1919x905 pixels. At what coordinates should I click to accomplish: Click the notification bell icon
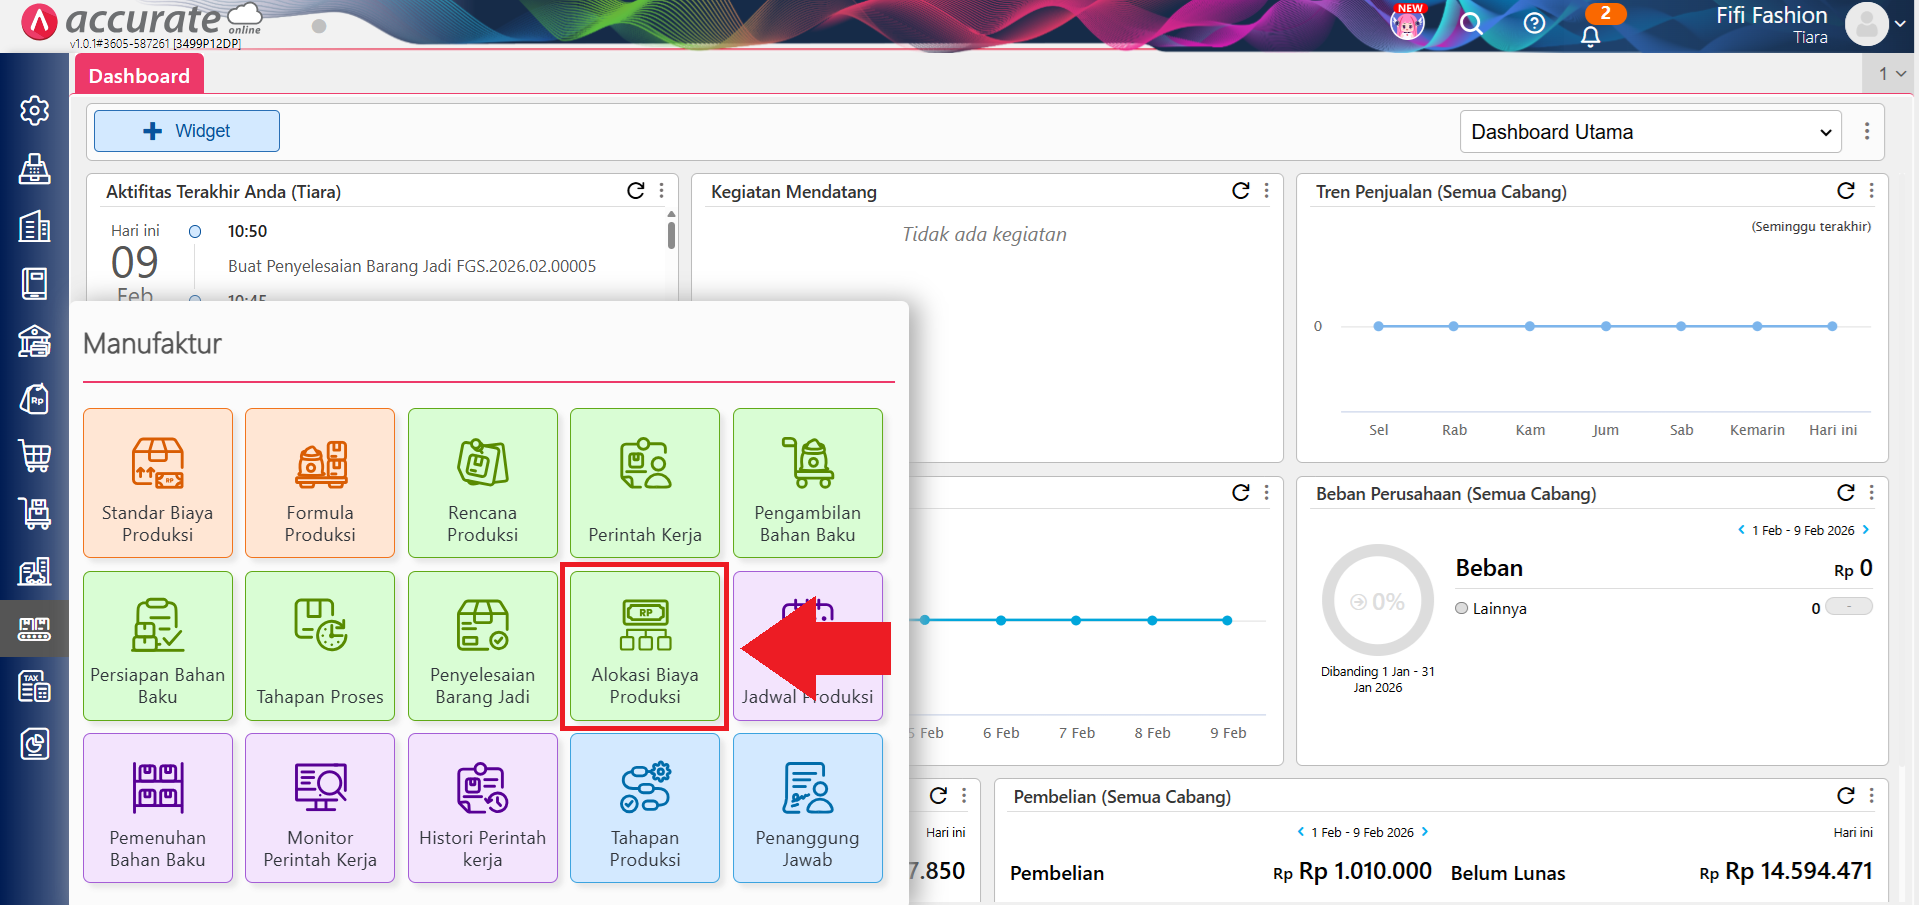point(1590,36)
